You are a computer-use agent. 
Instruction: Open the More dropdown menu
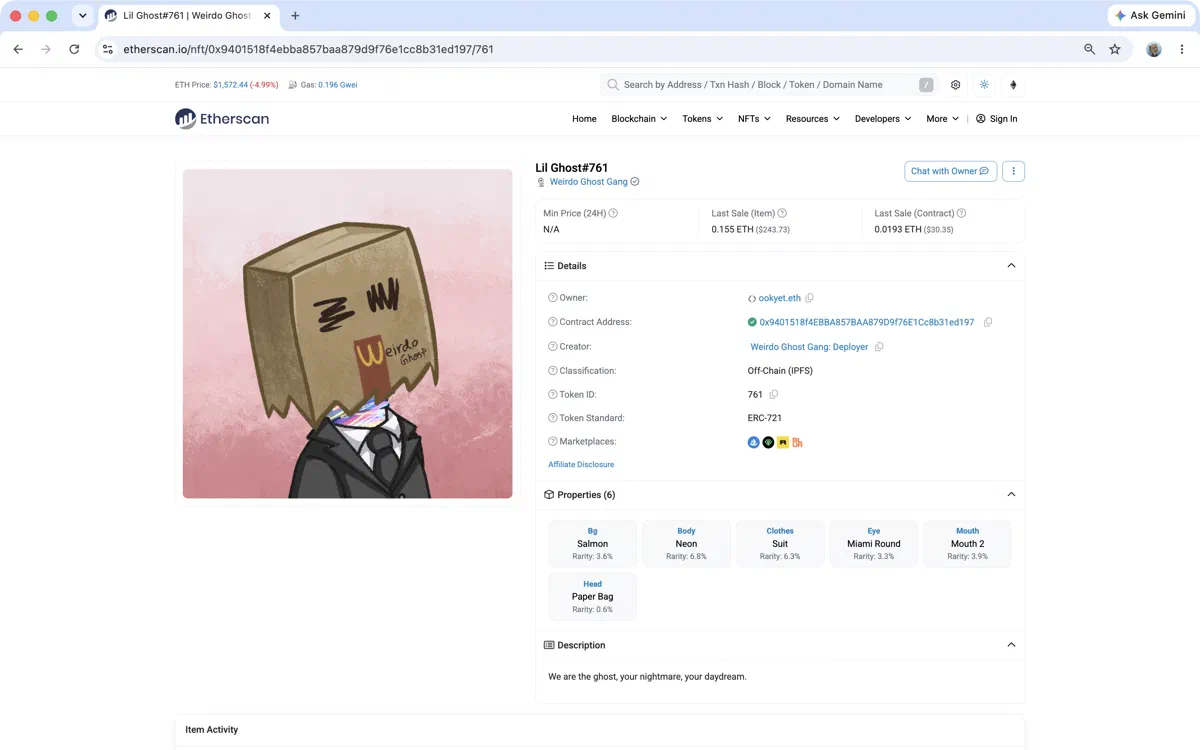click(942, 119)
